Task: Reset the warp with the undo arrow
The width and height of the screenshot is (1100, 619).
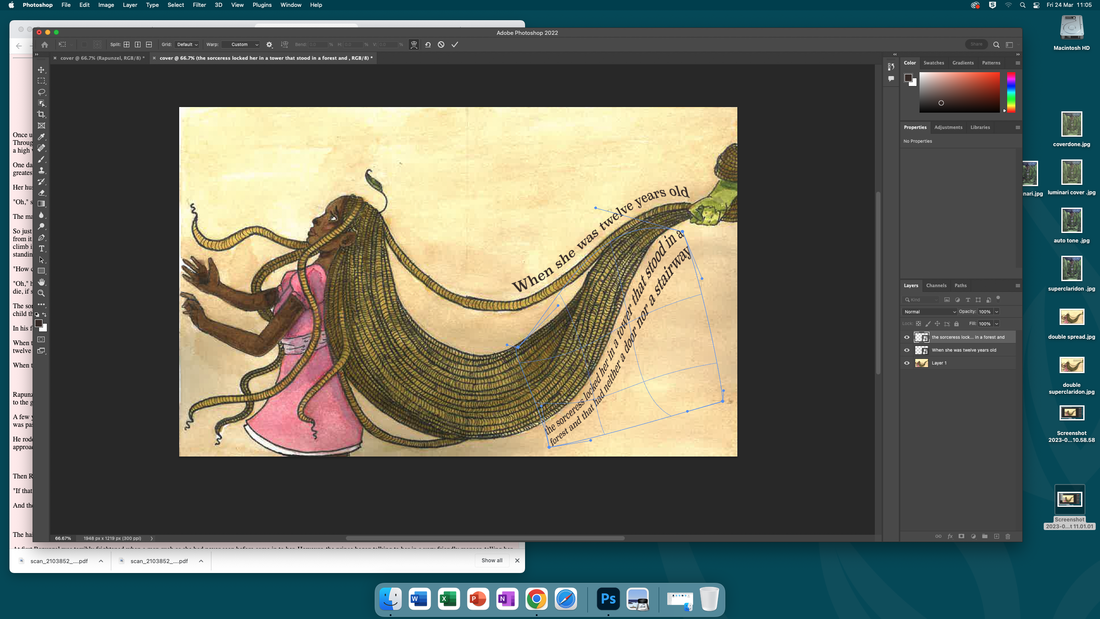Action: [427, 44]
